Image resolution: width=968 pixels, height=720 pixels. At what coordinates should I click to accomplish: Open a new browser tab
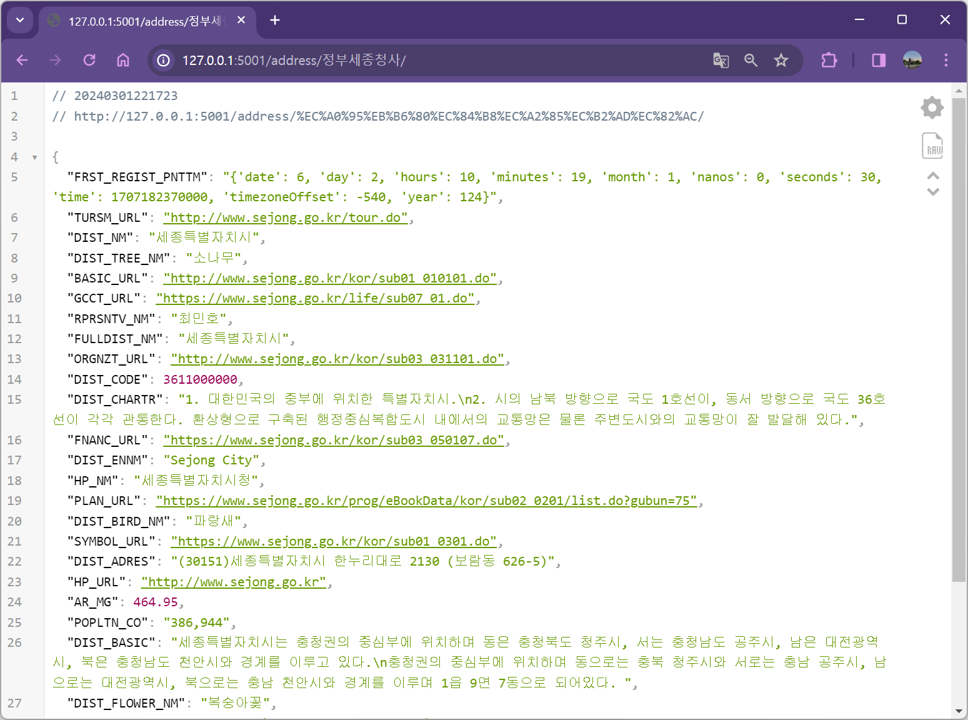[x=275, y=20]
